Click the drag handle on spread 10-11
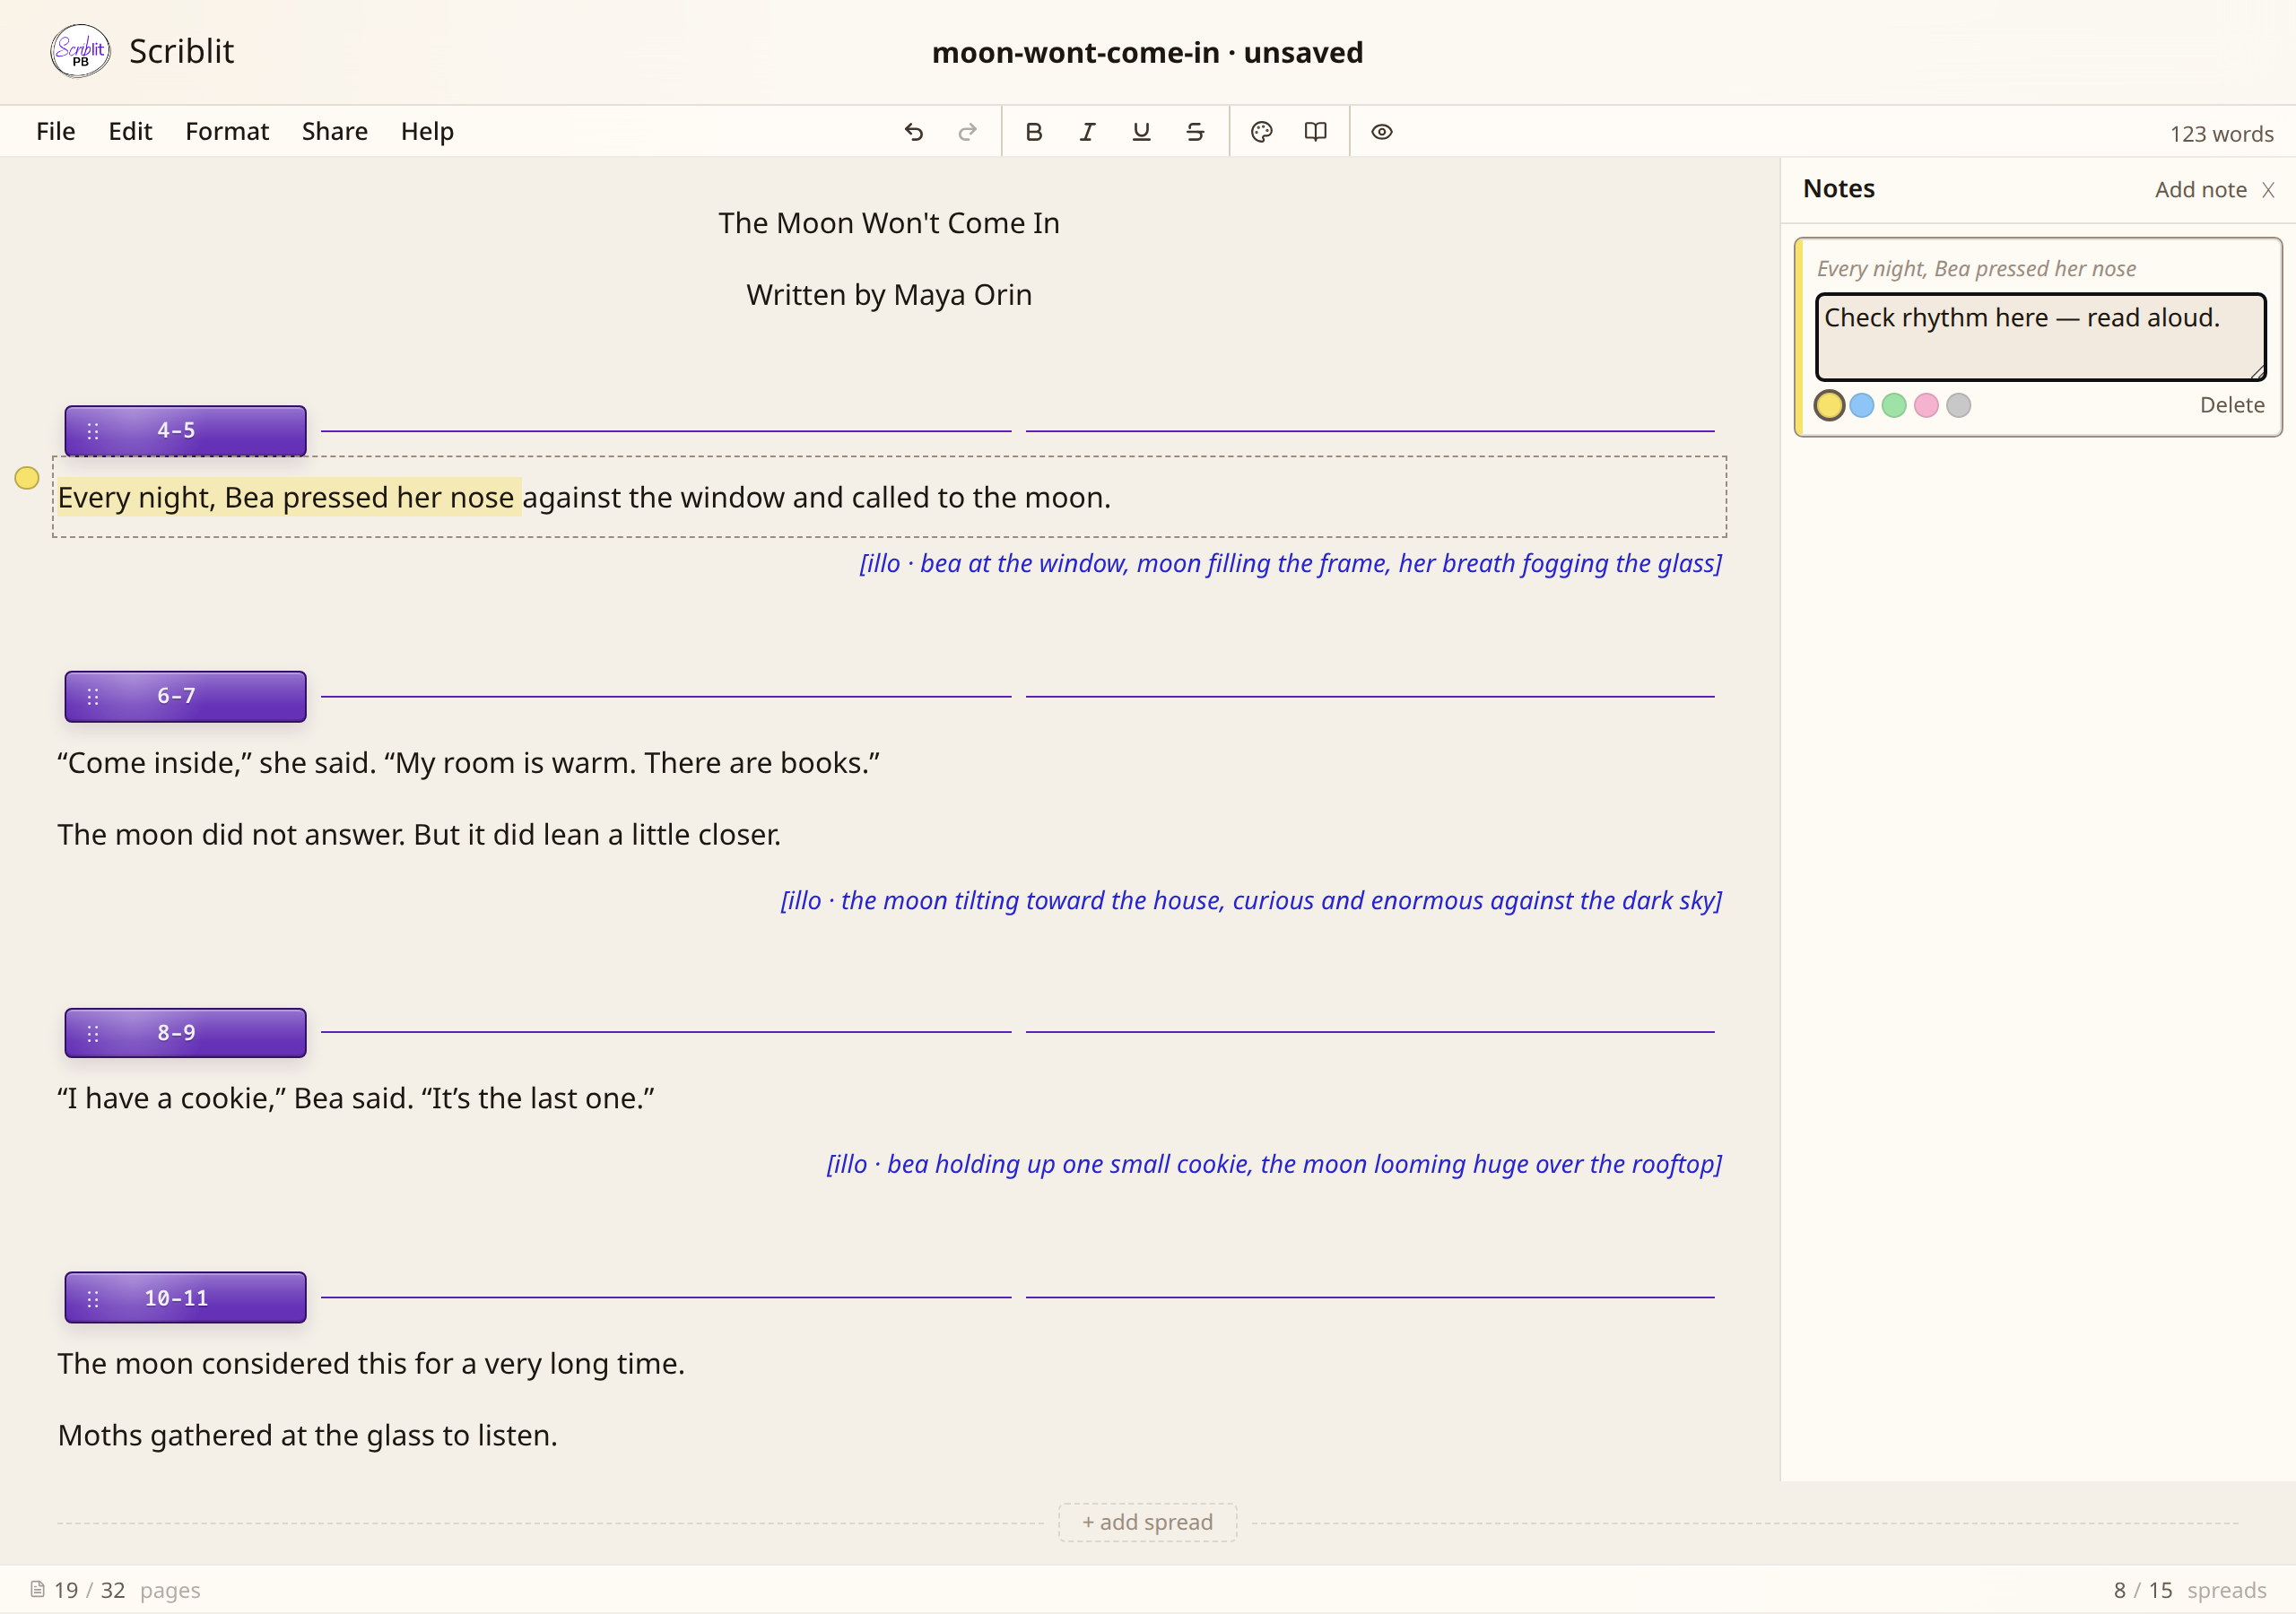Screen dimensions: 2296x1614 [x=93, y=1298]
